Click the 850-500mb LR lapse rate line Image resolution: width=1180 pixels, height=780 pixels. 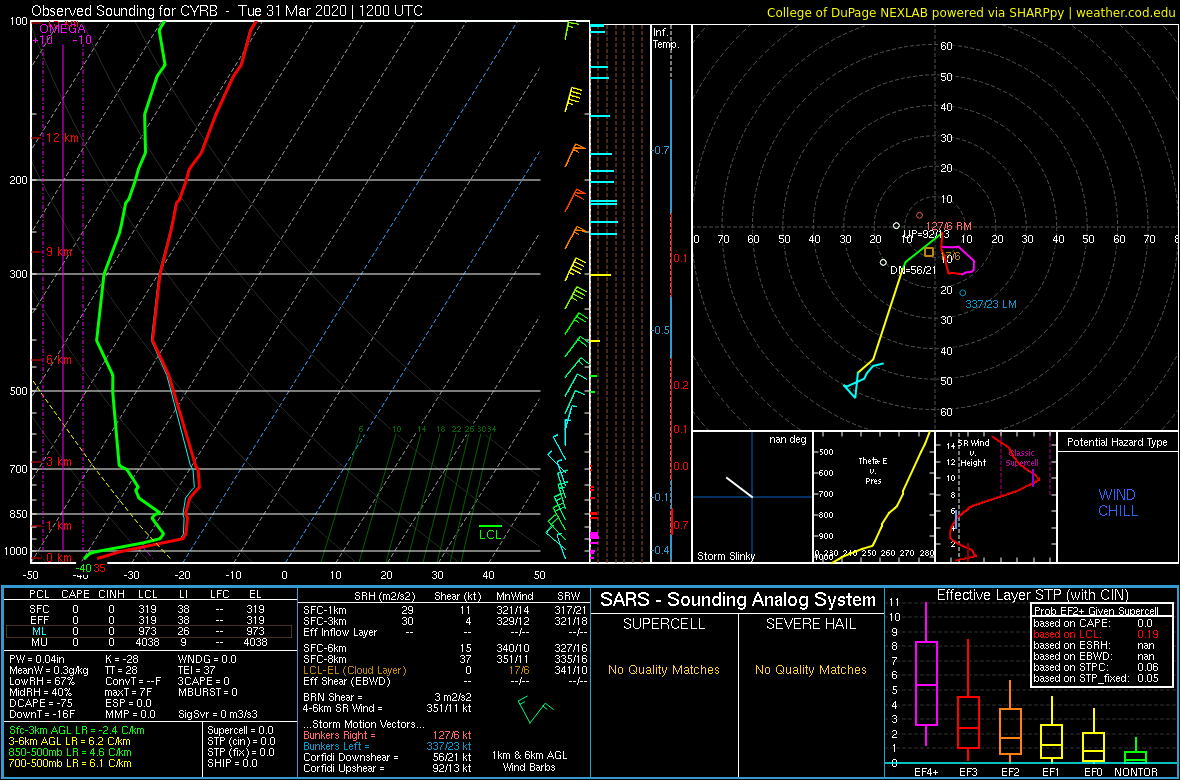[x=70, y=752]
